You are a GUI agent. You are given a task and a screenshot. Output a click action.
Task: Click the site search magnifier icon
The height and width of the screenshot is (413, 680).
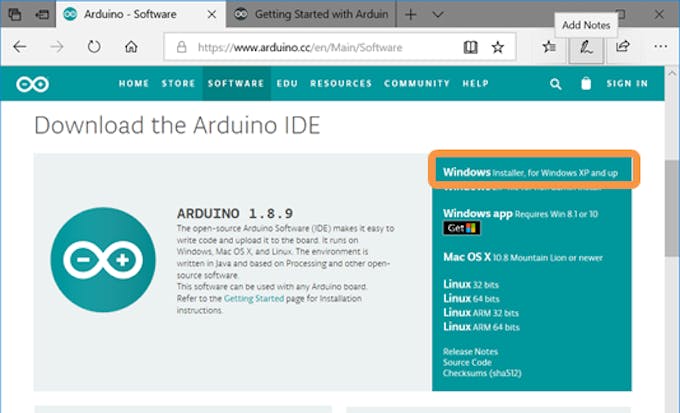556,84
